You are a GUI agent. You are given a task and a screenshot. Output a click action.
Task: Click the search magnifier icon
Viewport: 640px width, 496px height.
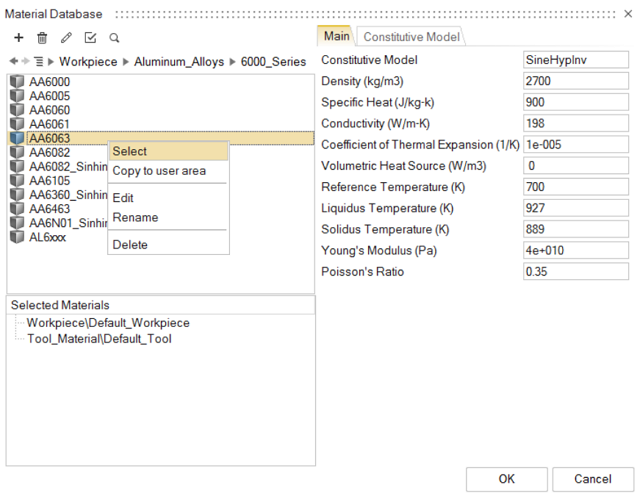click(114, 38)
